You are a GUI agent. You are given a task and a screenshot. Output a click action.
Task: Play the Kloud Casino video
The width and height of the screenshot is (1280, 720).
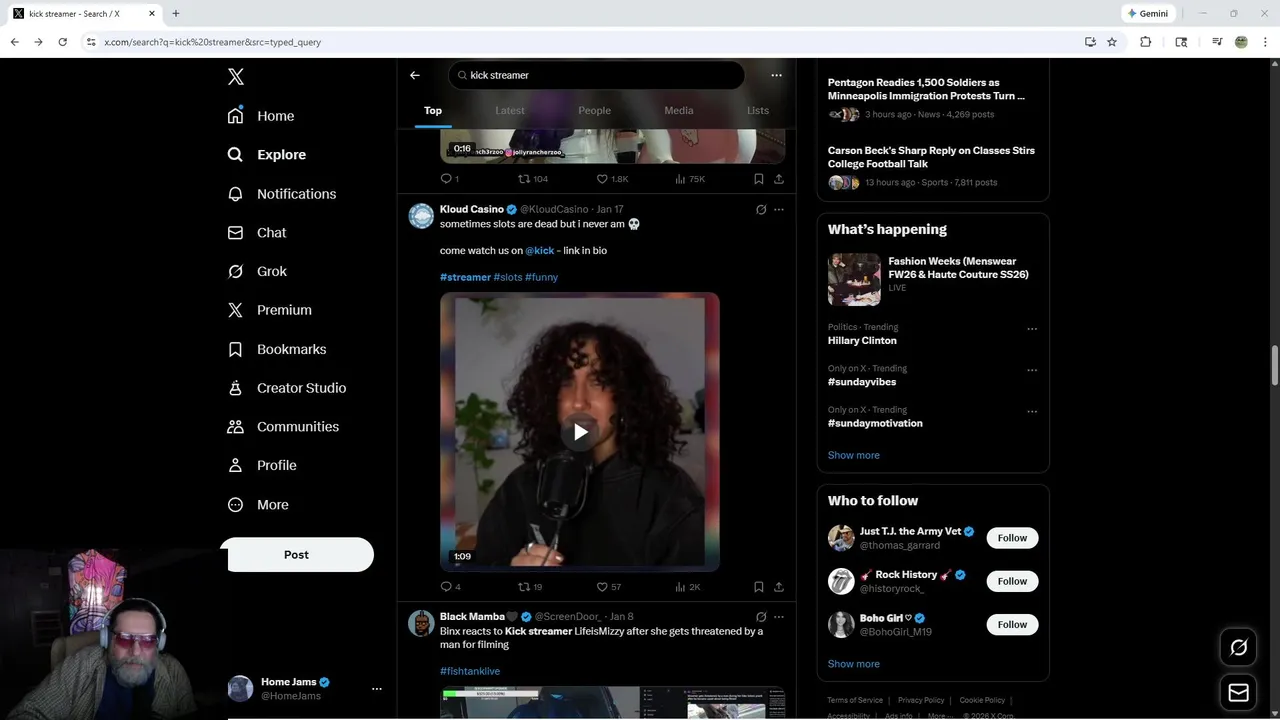(x=580, y=432)
